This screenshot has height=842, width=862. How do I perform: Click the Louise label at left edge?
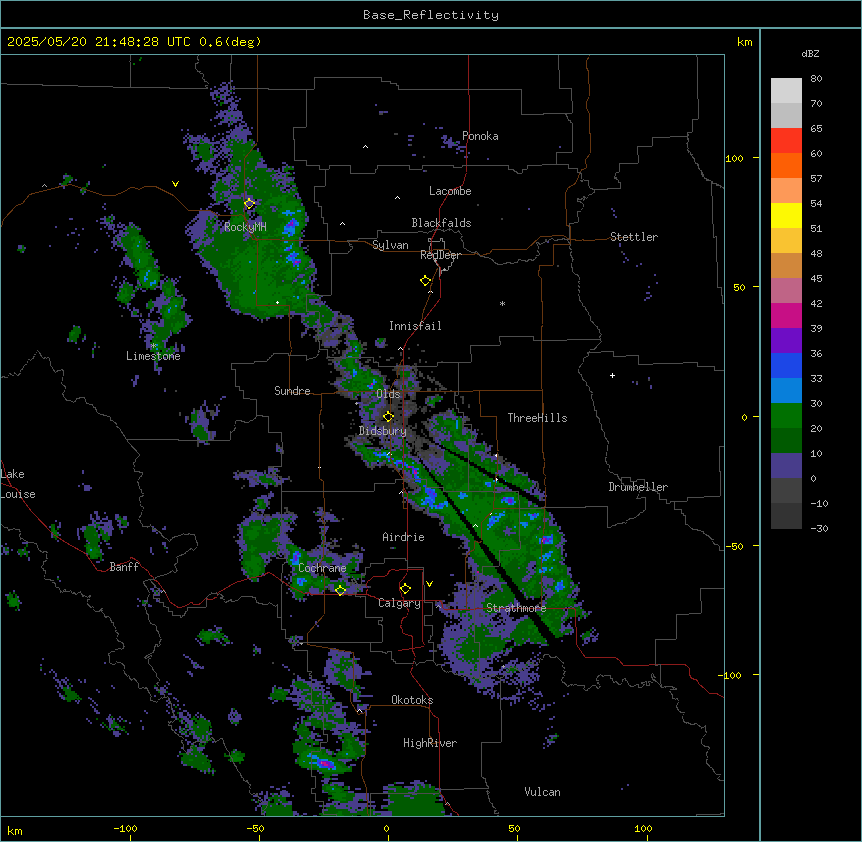(18, 494)
